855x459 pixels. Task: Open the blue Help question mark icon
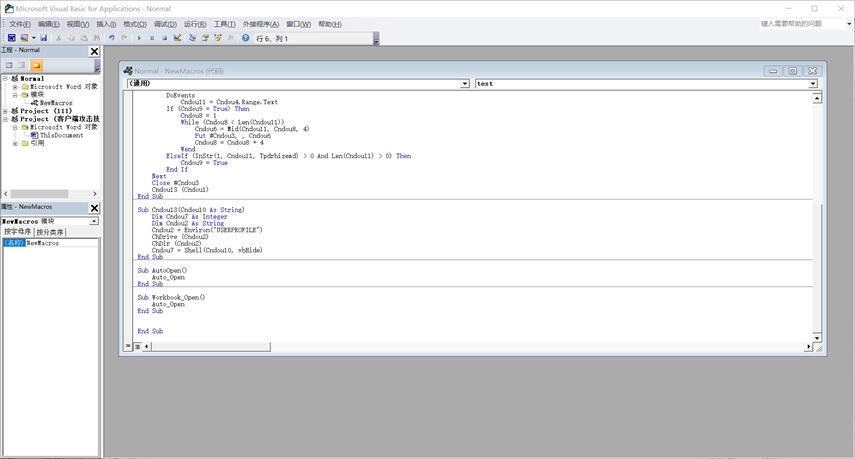245,38
